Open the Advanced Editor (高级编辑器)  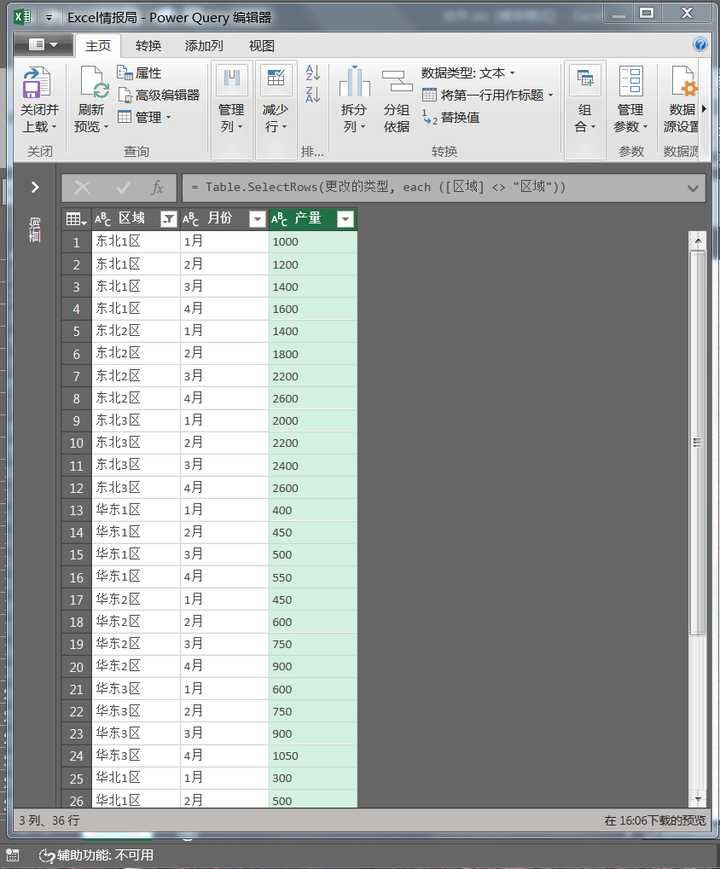tap(159, 95)
